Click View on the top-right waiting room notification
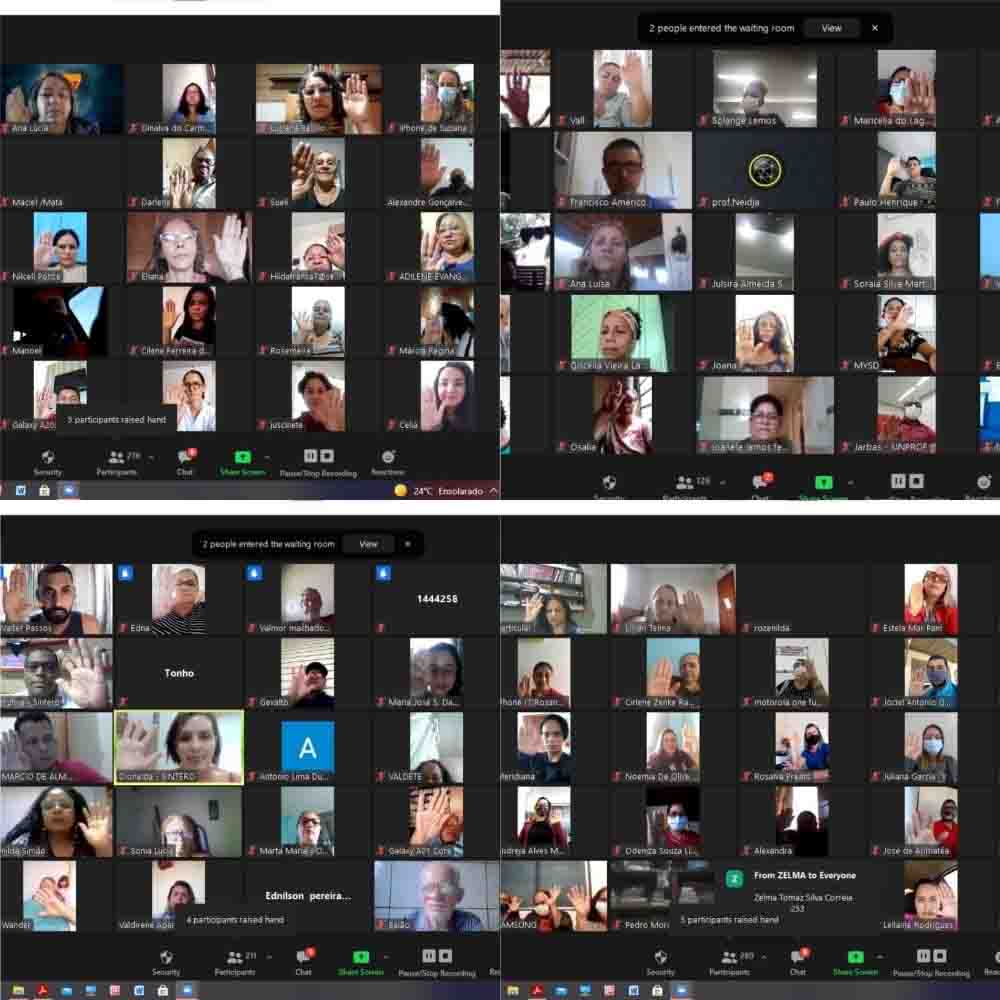1000x1000 pixels. [831, 28]
